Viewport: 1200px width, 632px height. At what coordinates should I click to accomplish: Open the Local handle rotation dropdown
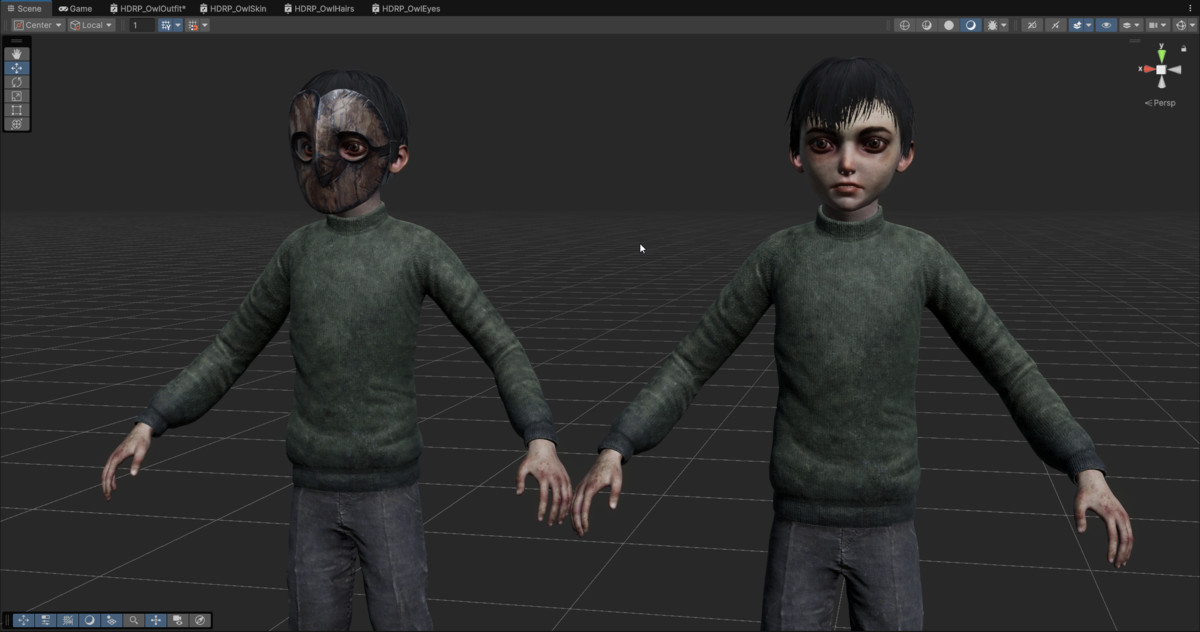click(91, 25)
